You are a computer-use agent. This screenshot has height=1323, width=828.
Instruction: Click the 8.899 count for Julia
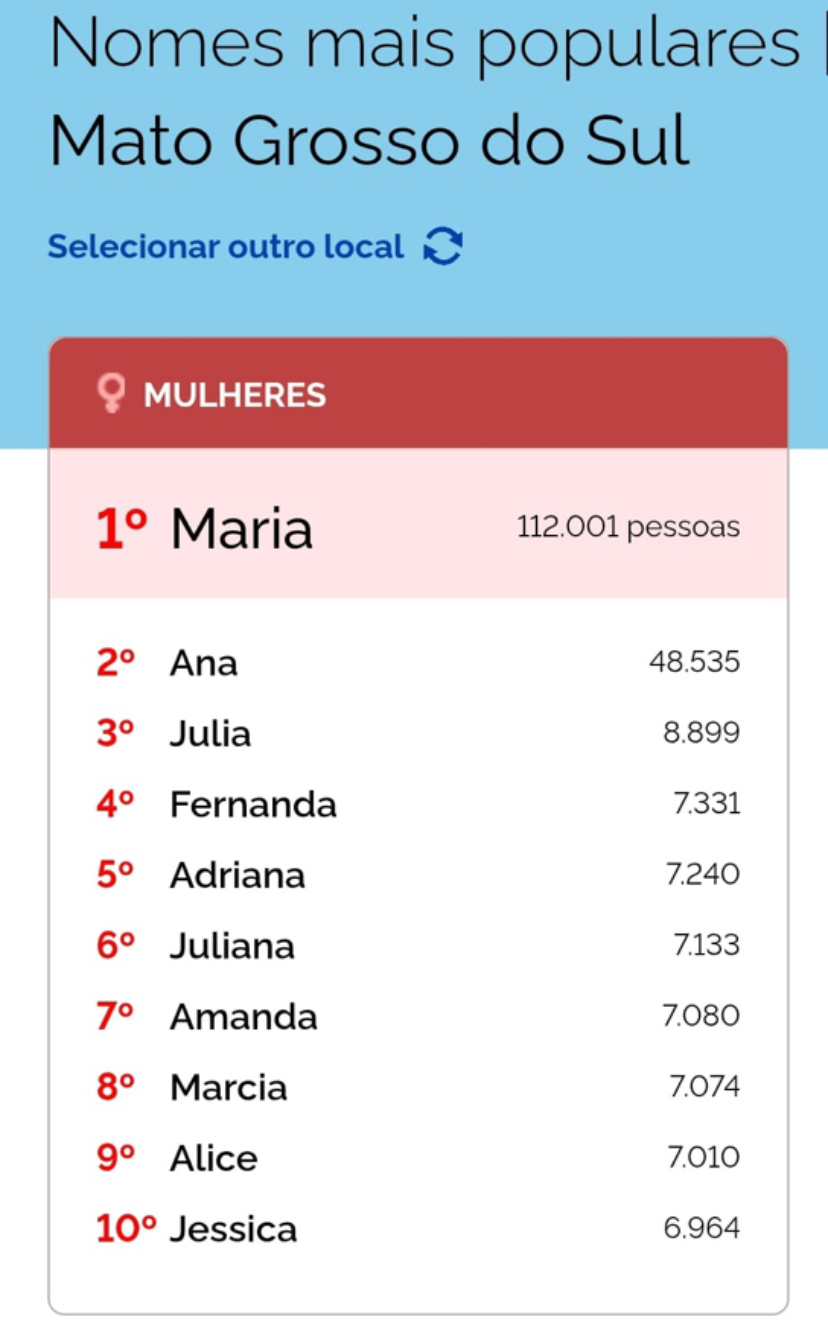coord(701,733)
